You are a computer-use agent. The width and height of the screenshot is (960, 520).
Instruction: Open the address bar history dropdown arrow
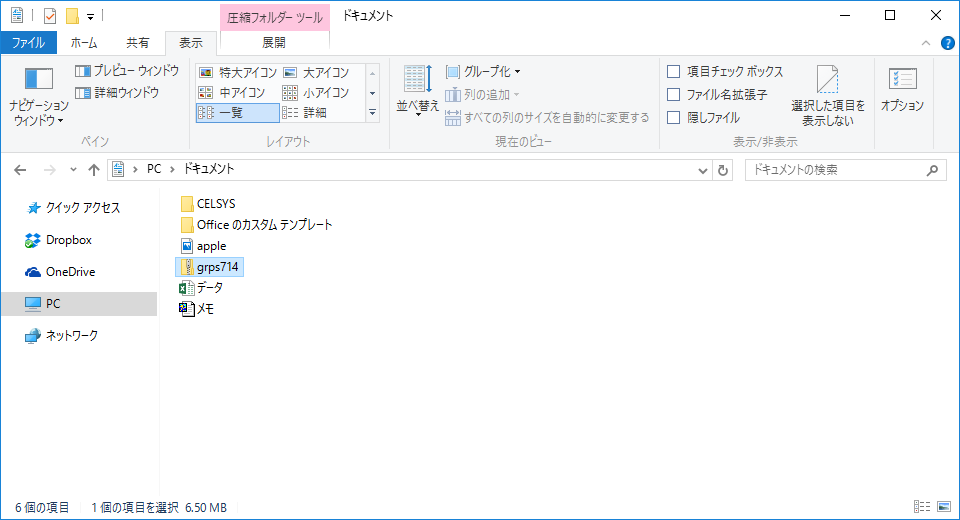click(703, 170)
